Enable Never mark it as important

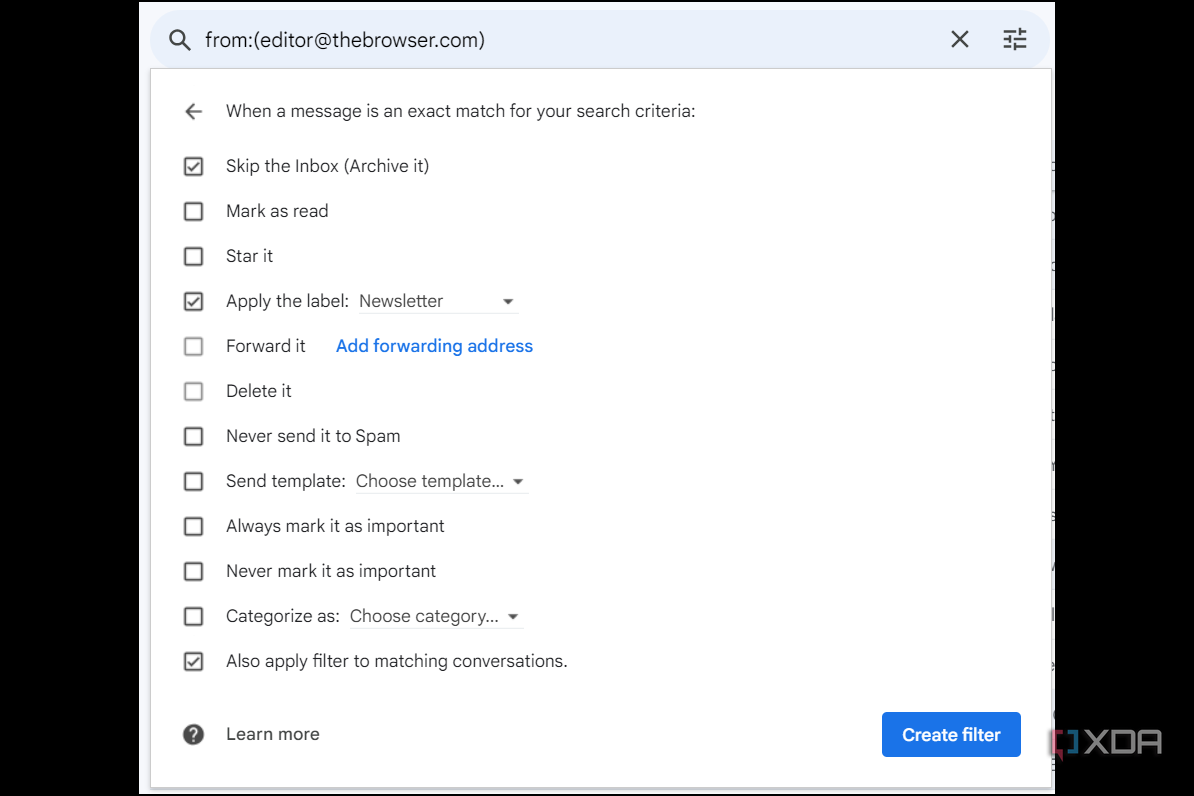click(193, 571)
